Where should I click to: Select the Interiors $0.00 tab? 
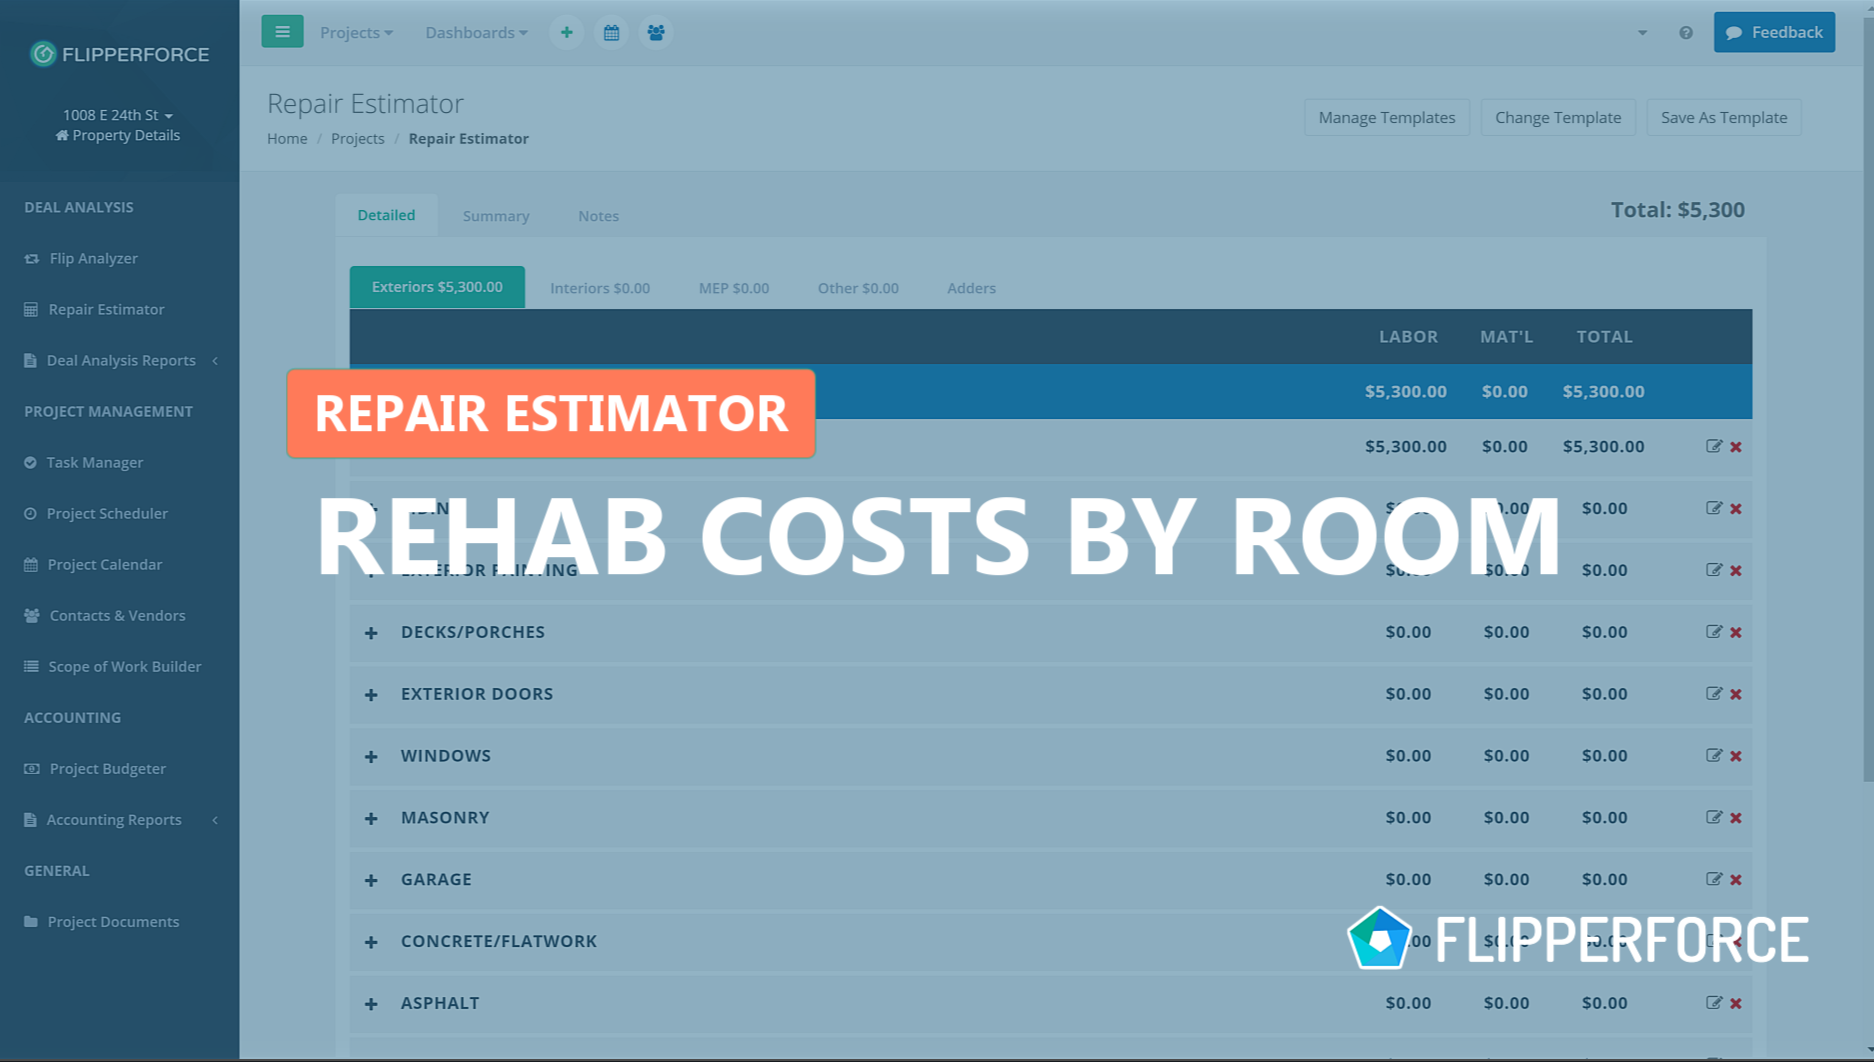[x=600, y=288]
